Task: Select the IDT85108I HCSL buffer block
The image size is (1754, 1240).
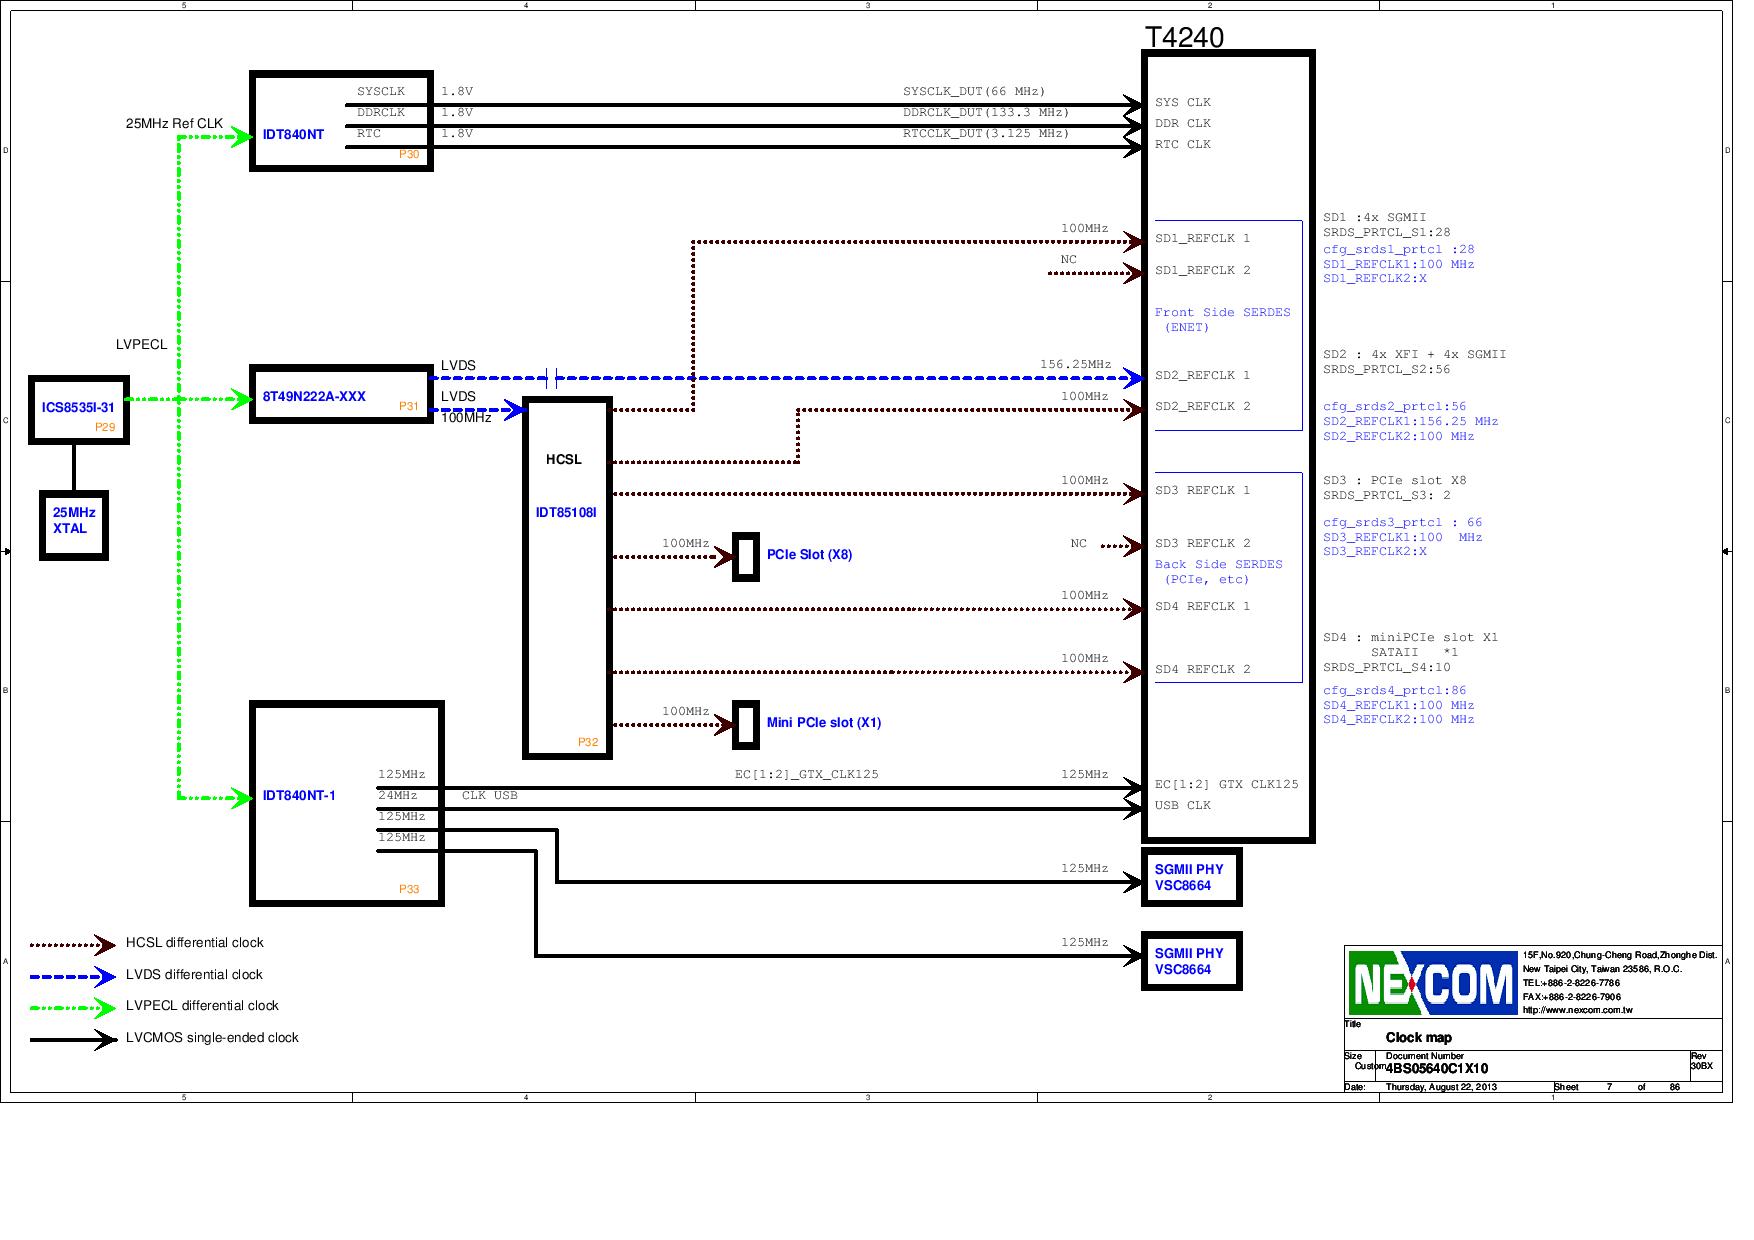Action: 566,513
